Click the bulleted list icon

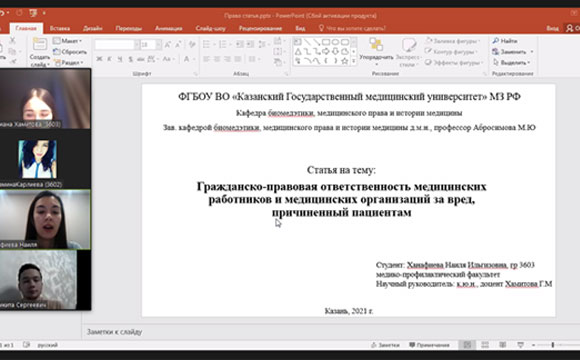click(206, 44)
